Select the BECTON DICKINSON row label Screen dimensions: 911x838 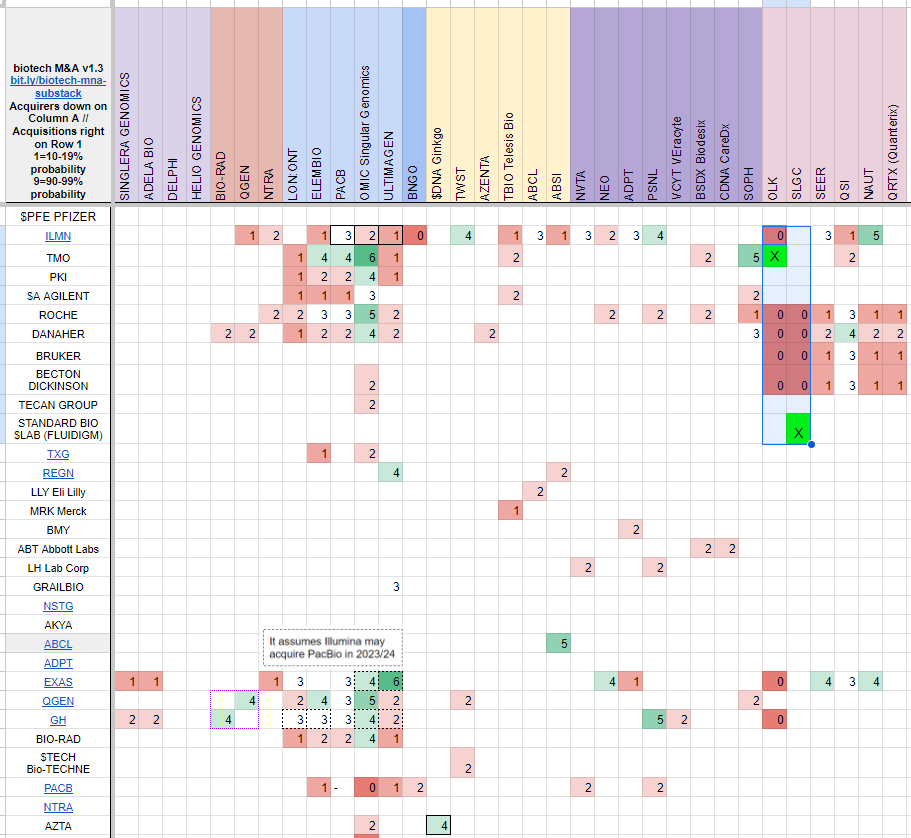pyautogui.click(x=58, y=380)
